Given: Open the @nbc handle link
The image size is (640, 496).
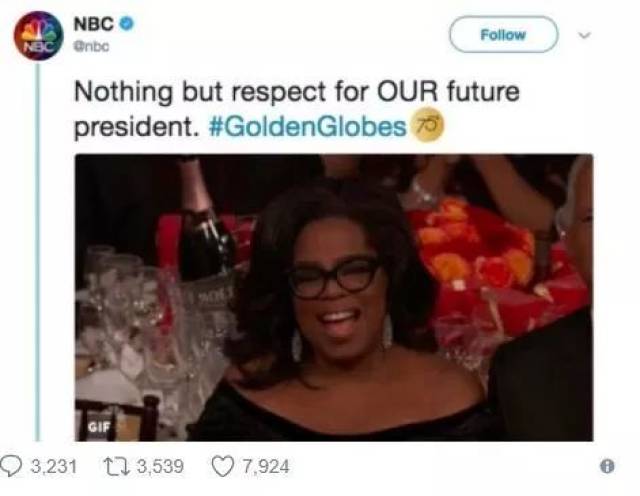Looking at the screenshot, I should [92, 47].
